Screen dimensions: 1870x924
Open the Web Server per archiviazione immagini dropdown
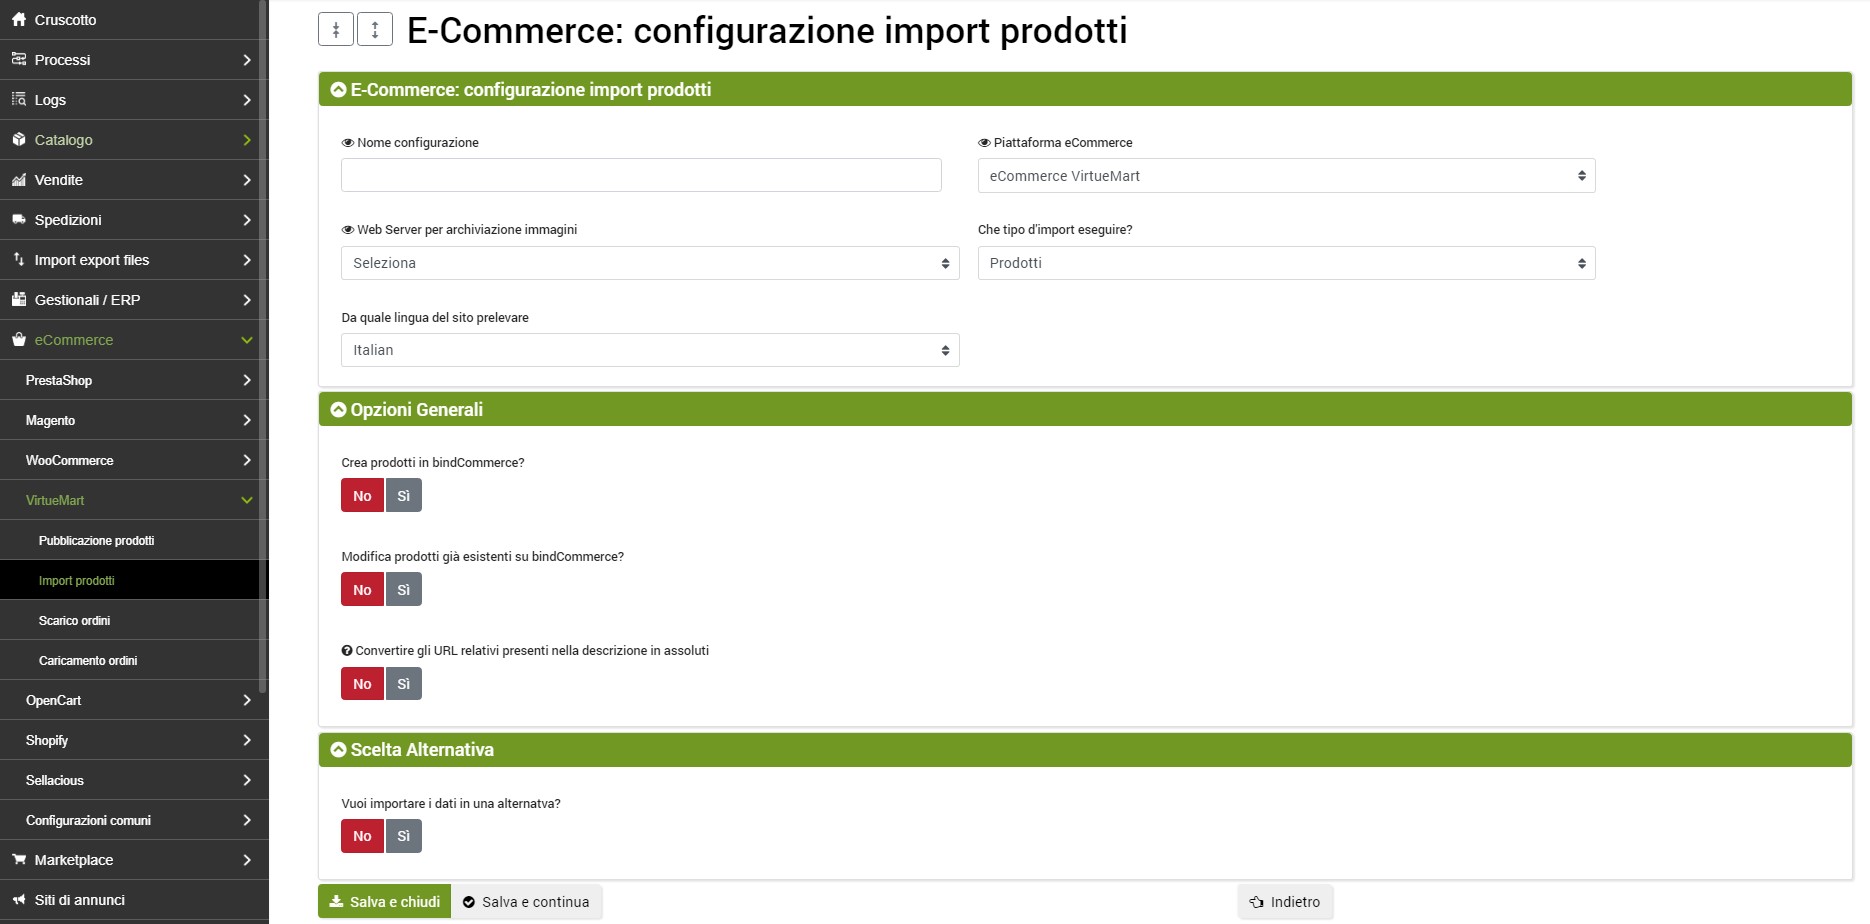[649, 263]
